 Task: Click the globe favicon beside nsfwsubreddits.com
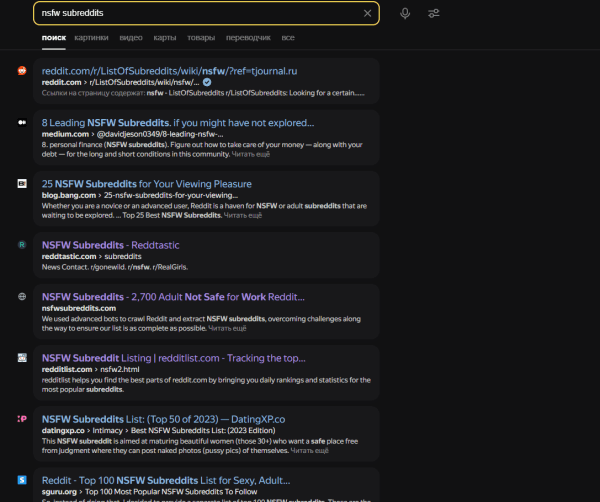coord(22,297)
